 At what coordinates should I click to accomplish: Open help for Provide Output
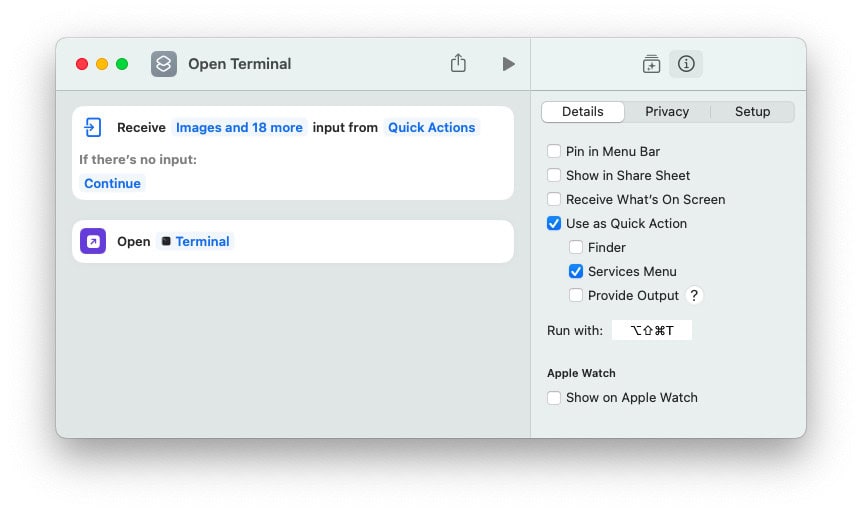click(694, 295)
